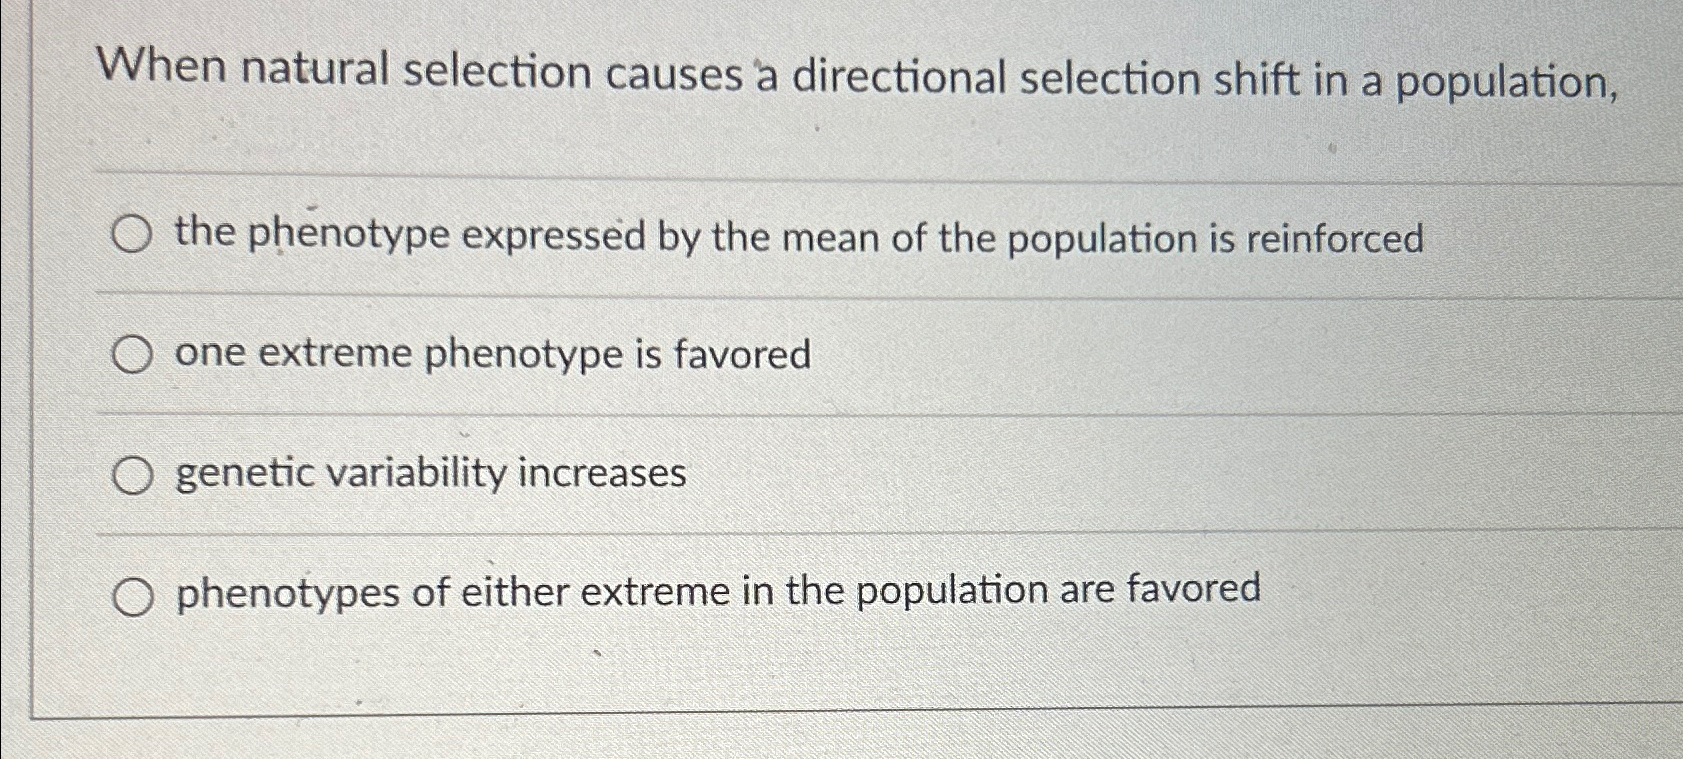Select the radio button for 'one extreme phenotype is favored'
The image size is (1683, 759).
click(133, 352)
